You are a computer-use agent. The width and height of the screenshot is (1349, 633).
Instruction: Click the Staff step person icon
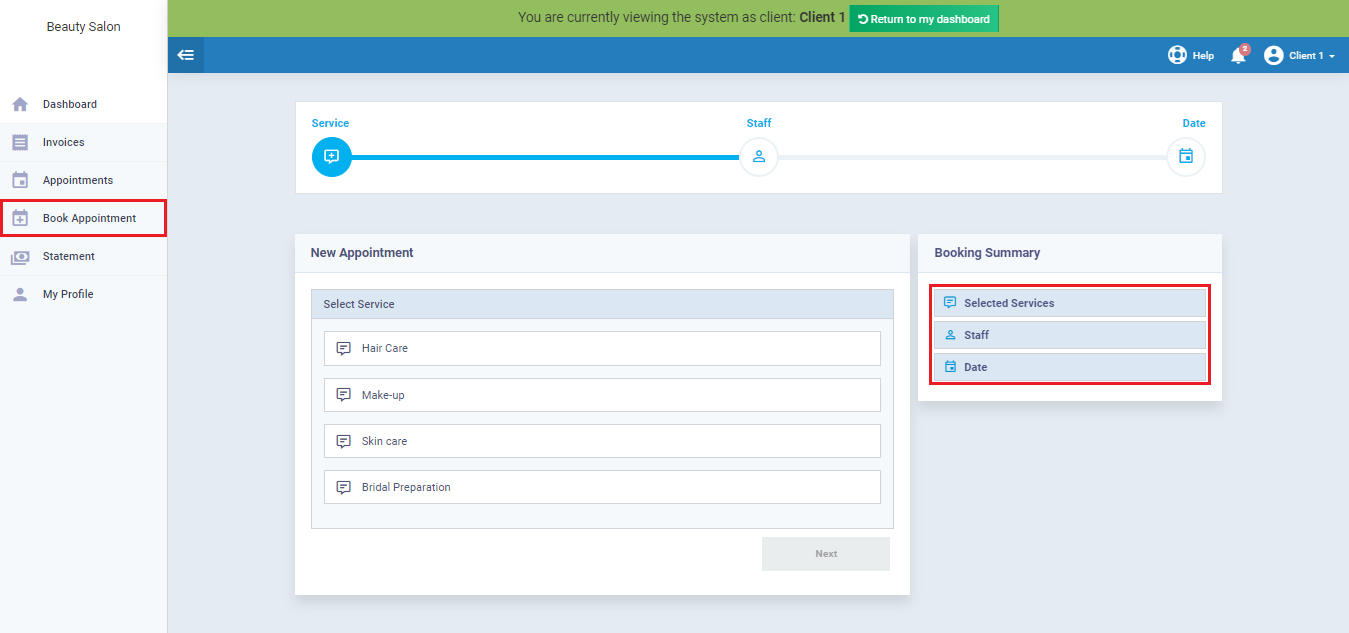pos(759,157)
